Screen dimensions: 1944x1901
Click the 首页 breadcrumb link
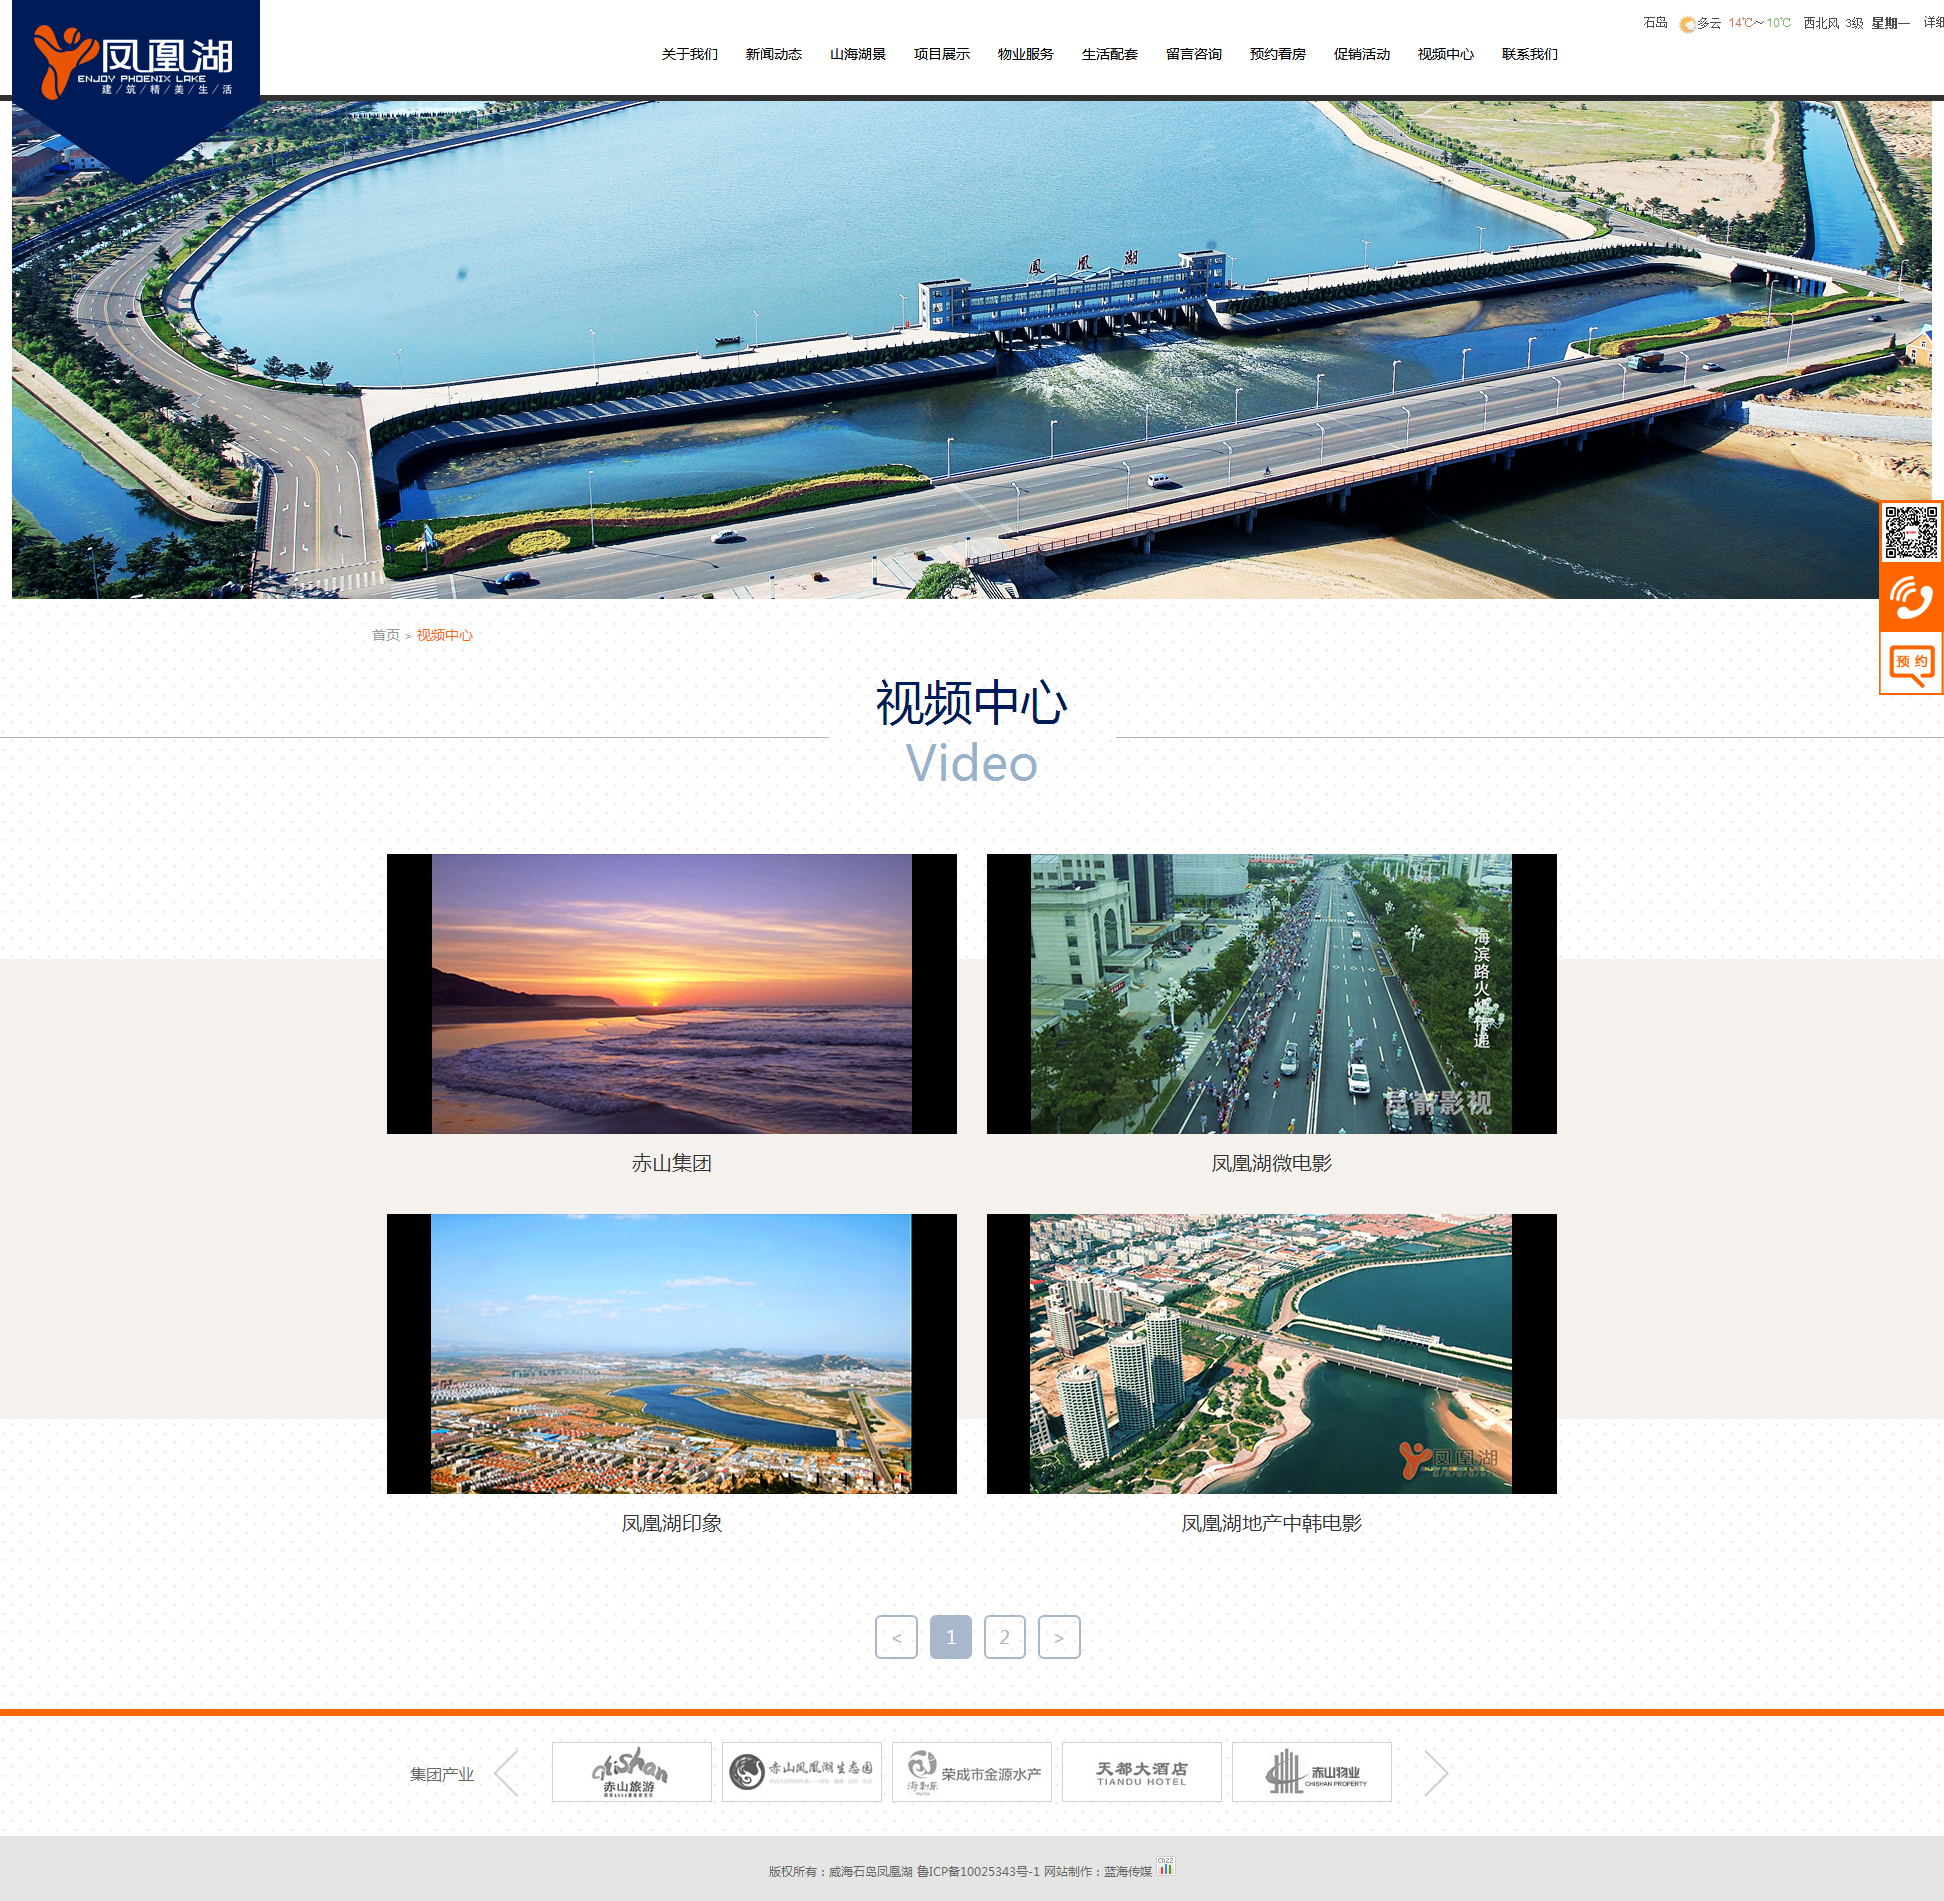[385, 635]
